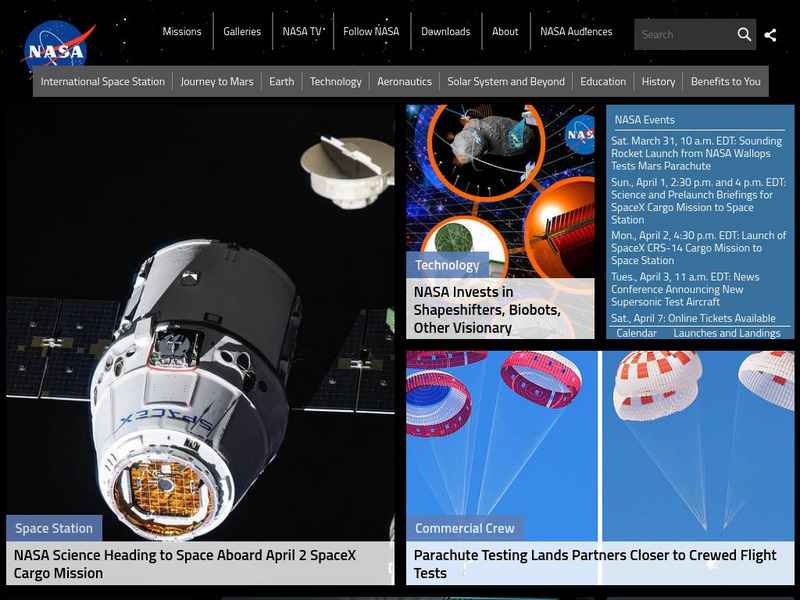This screenshot has width=800, height=600.
Task: Open Parachute Testing Lands Partners article
Action: click(595, 564)
